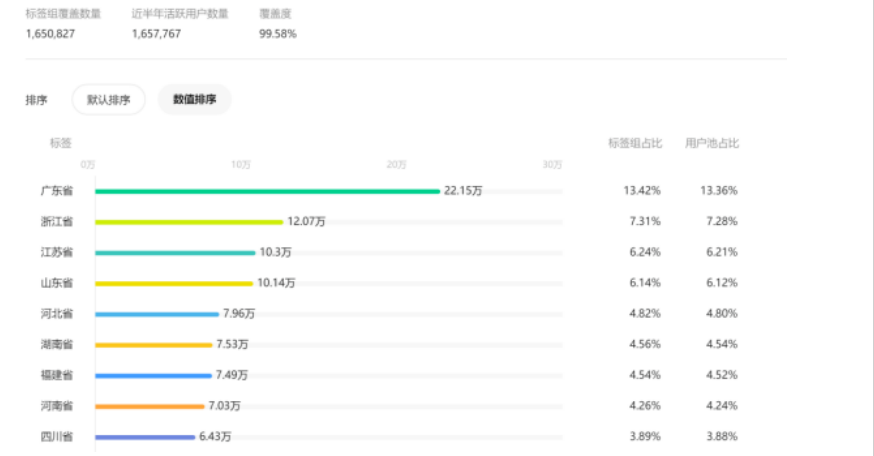Click the 近半年活跃用户数量 value 1,657,767
The image size is (874, 456).
tap(156, 34)
